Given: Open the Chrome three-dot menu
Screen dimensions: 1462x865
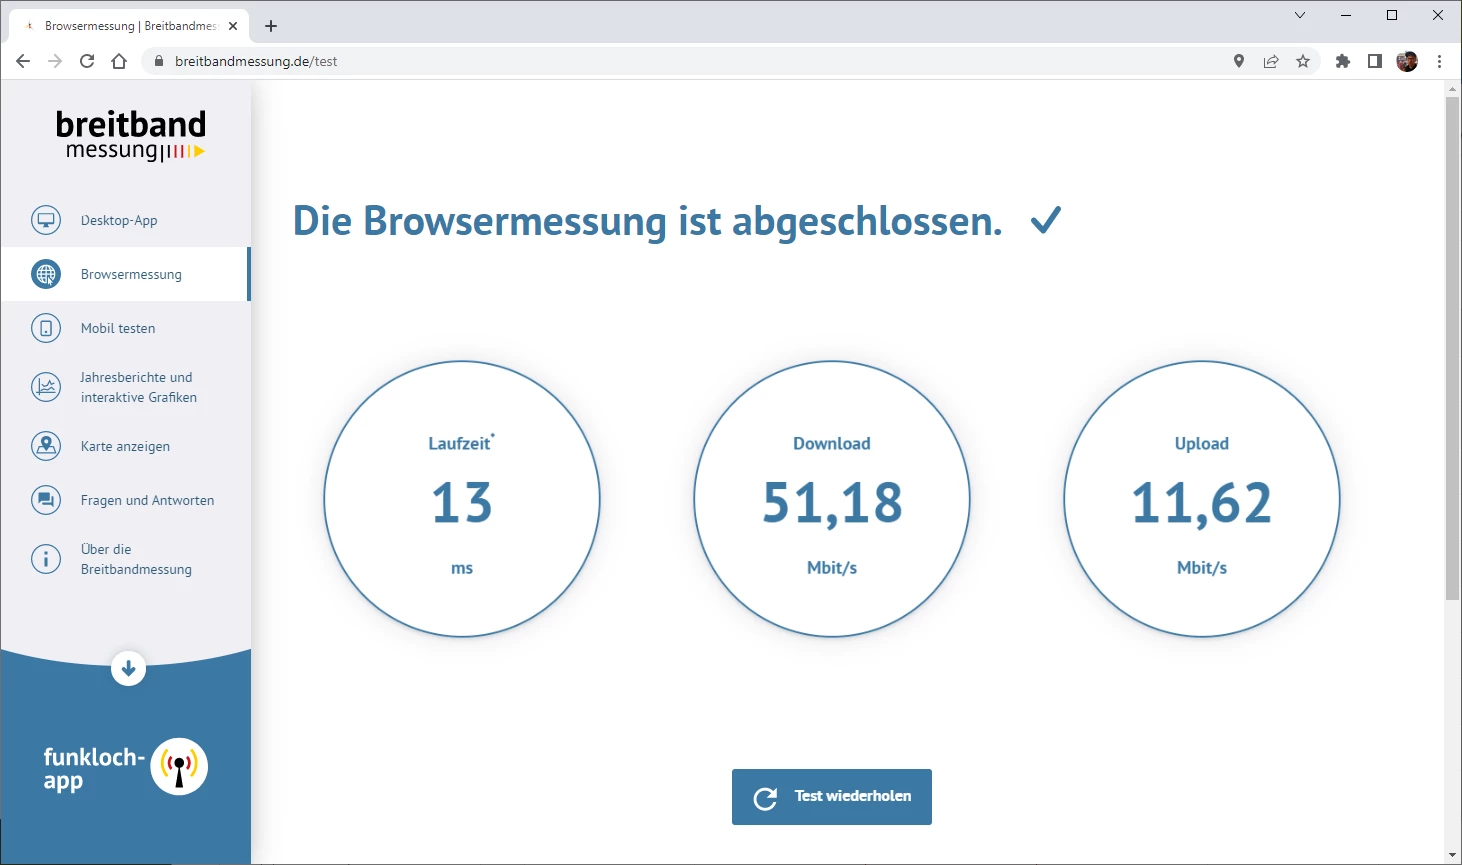Looking at the screenshot, I should tap(1440, 61).
